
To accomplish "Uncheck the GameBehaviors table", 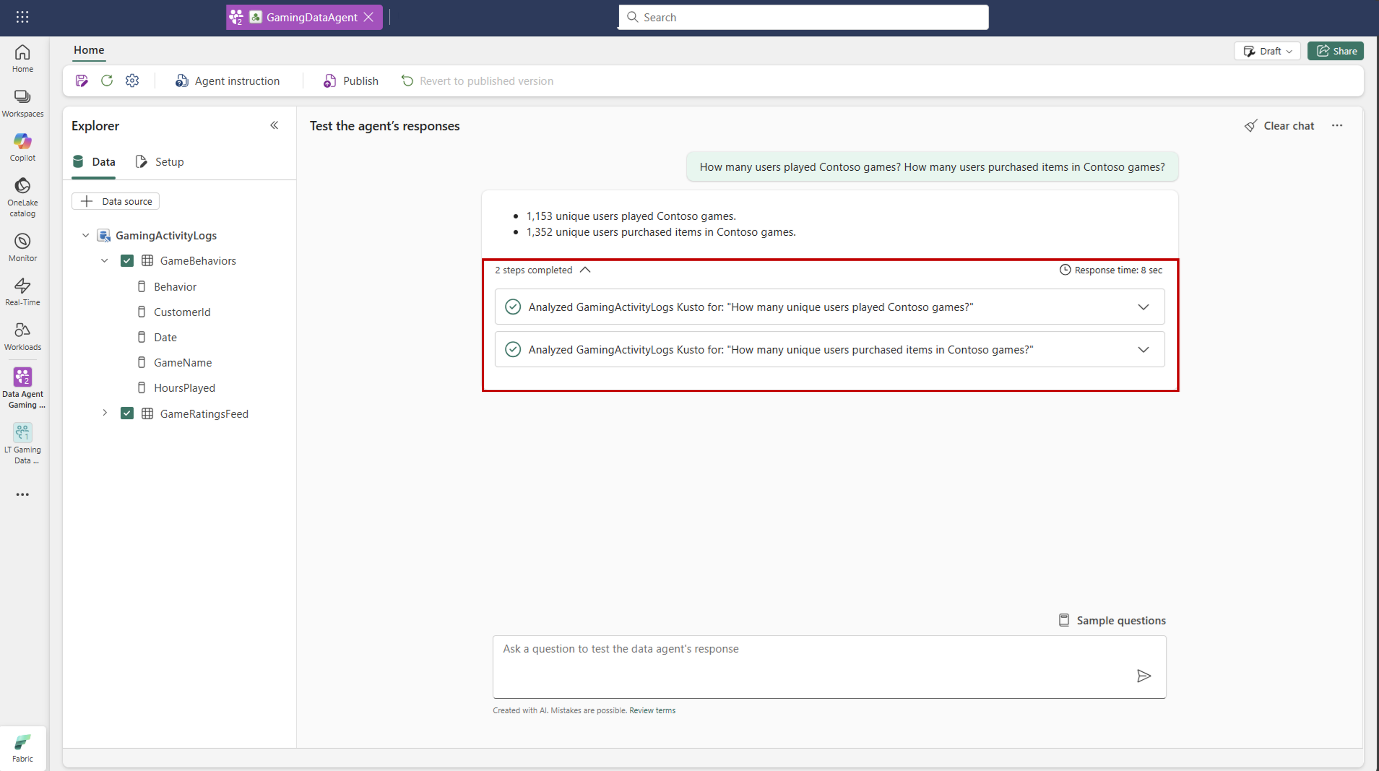I will coord(127,260).
